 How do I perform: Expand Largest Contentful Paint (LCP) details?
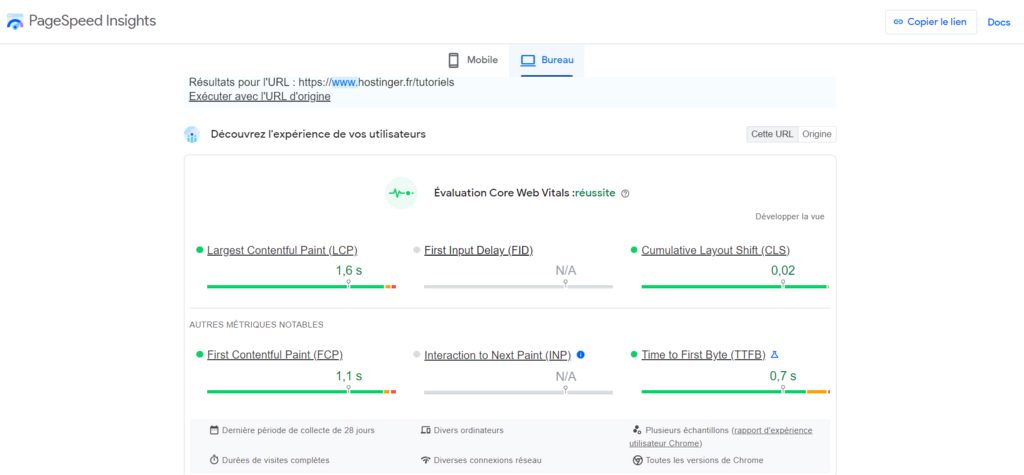pyautogui.click(x=282, y=250)
